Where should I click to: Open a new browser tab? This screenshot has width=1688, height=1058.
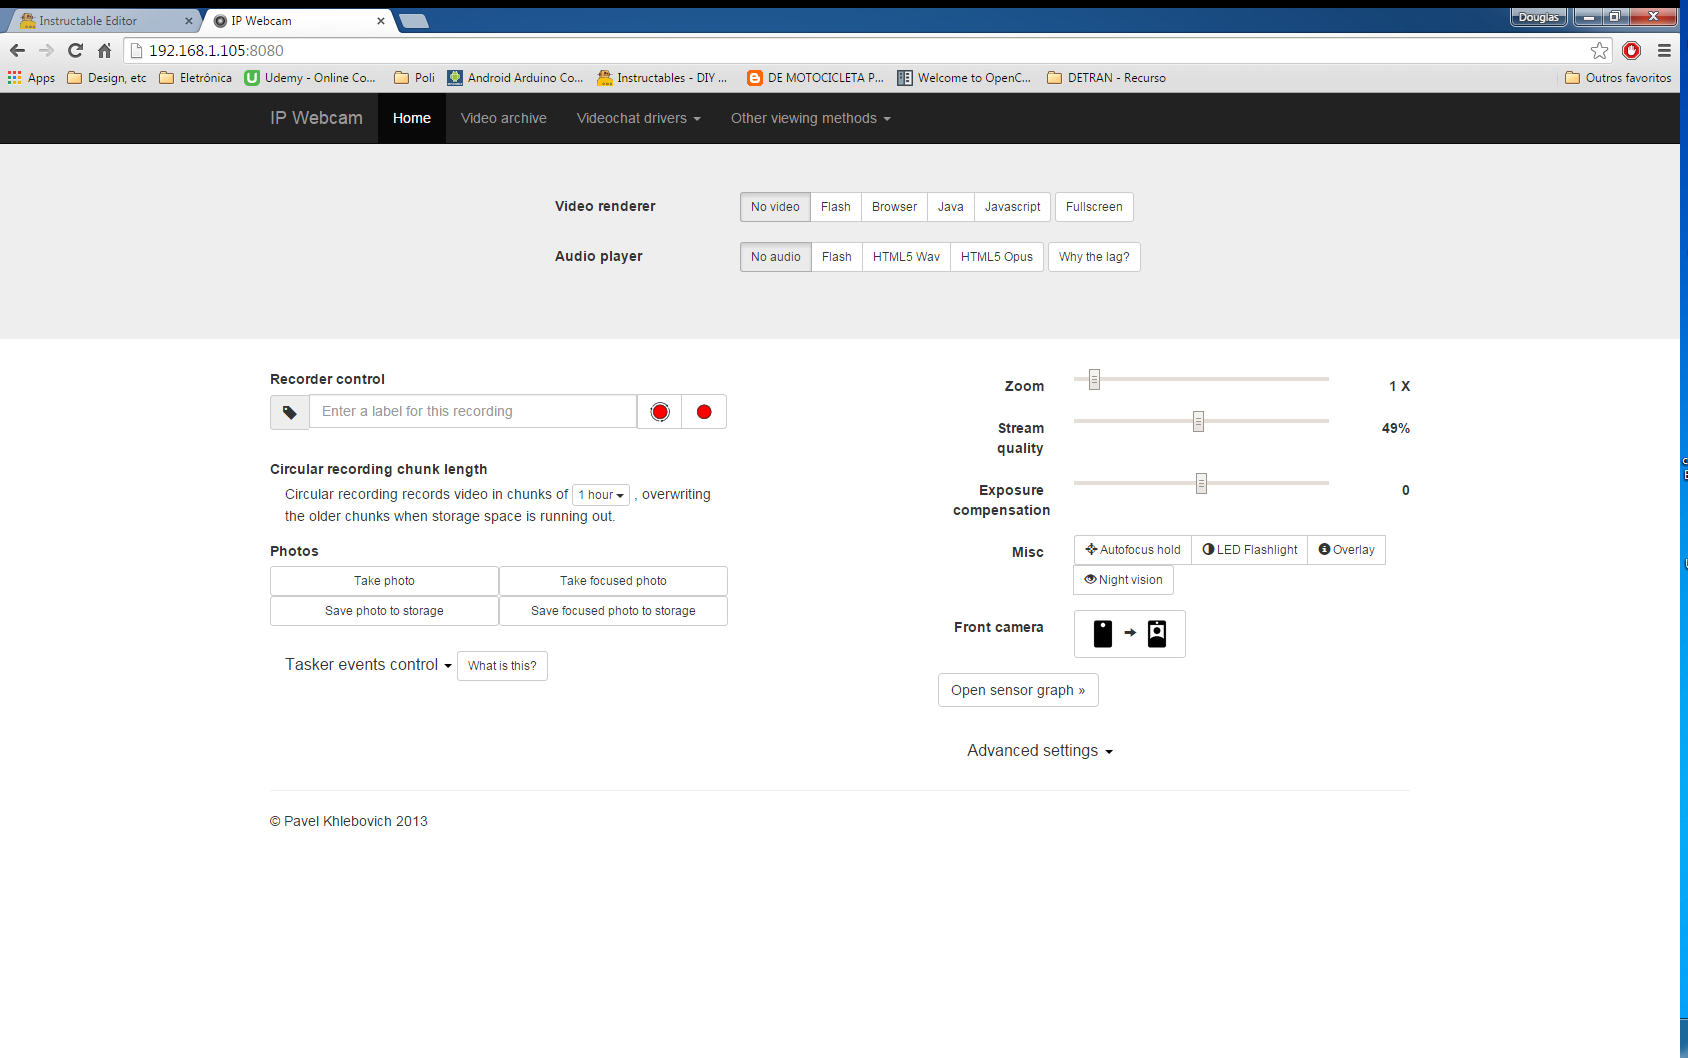(413, 21)
